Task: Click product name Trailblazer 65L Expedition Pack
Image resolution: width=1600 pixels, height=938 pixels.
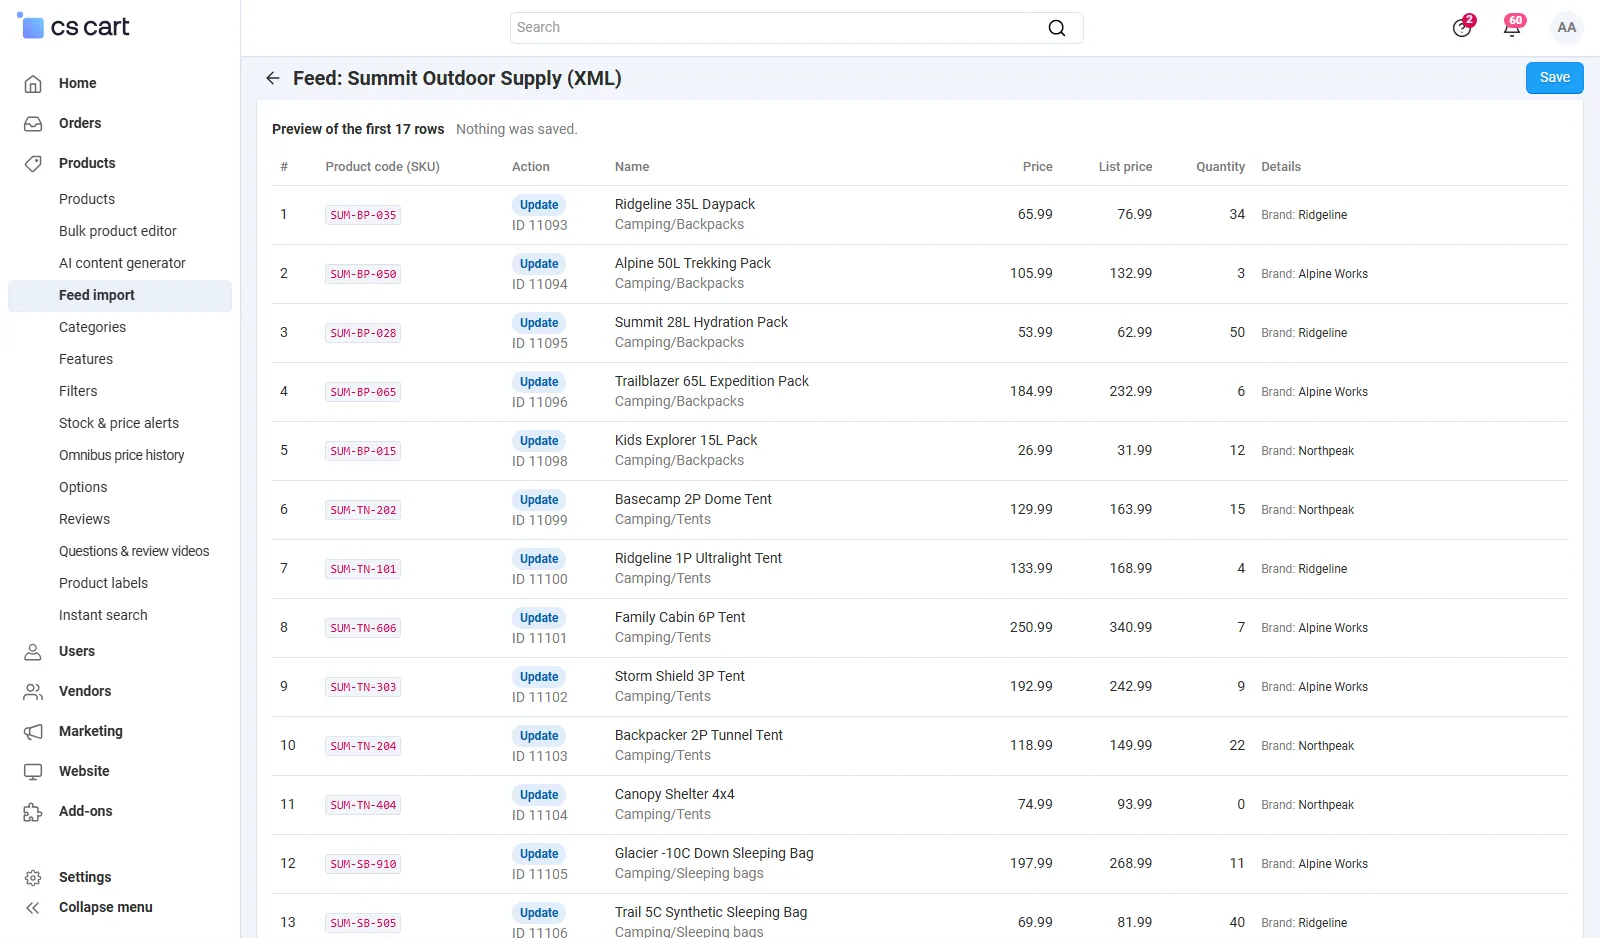Action: (x=712, y=381)
